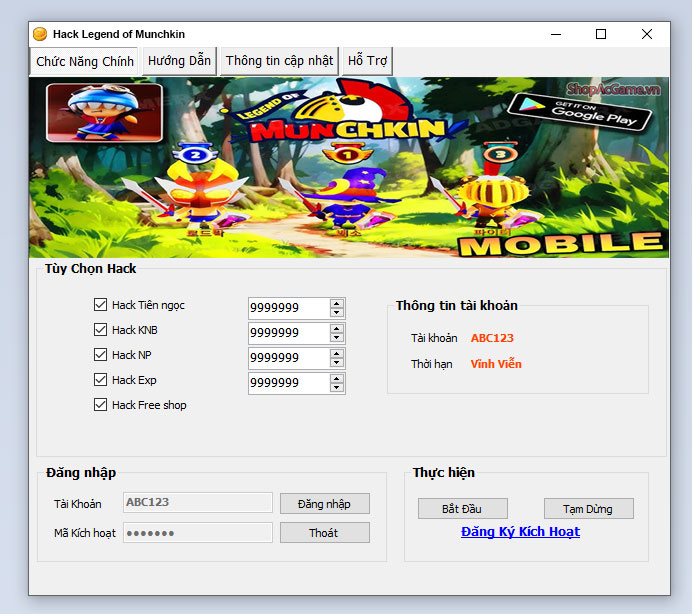Uncheck the Hack Free shop option
This screenshot has width=693, height=616.
[x=100, y=405]
